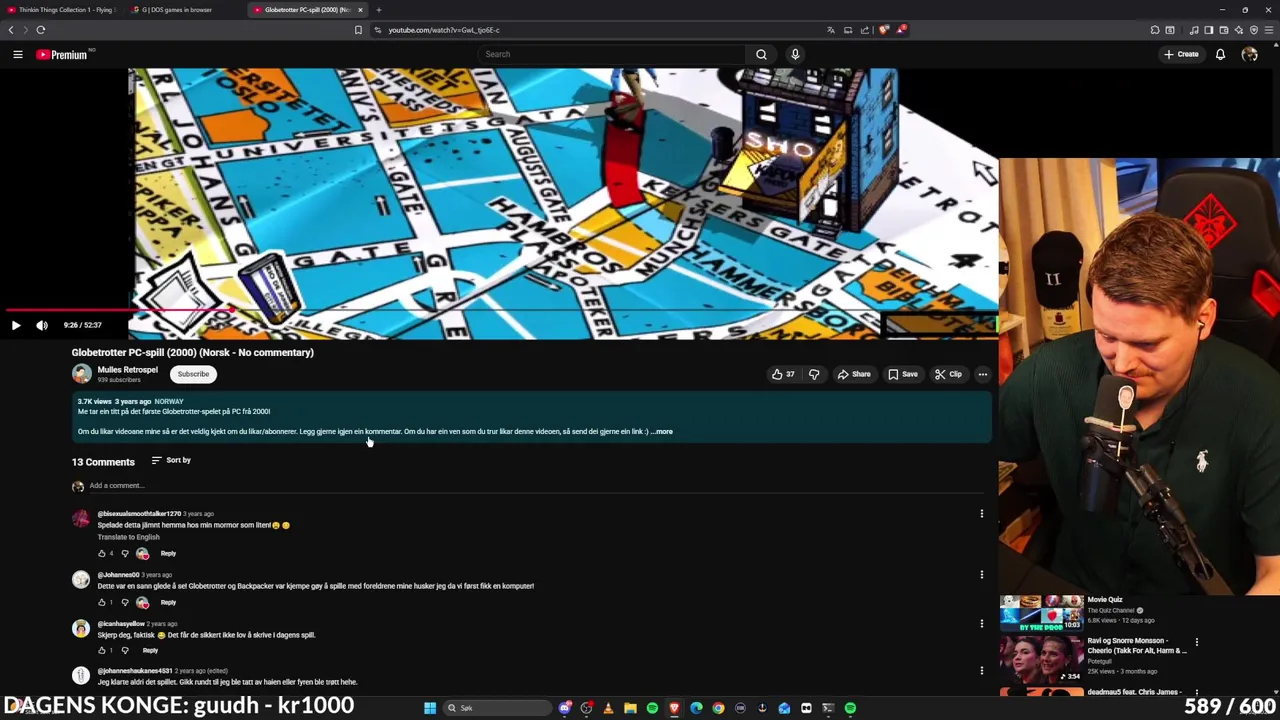Screen dimensions: 1280x720
Task: Open options menu for @icanhasyellow comment
Action: 981,623
